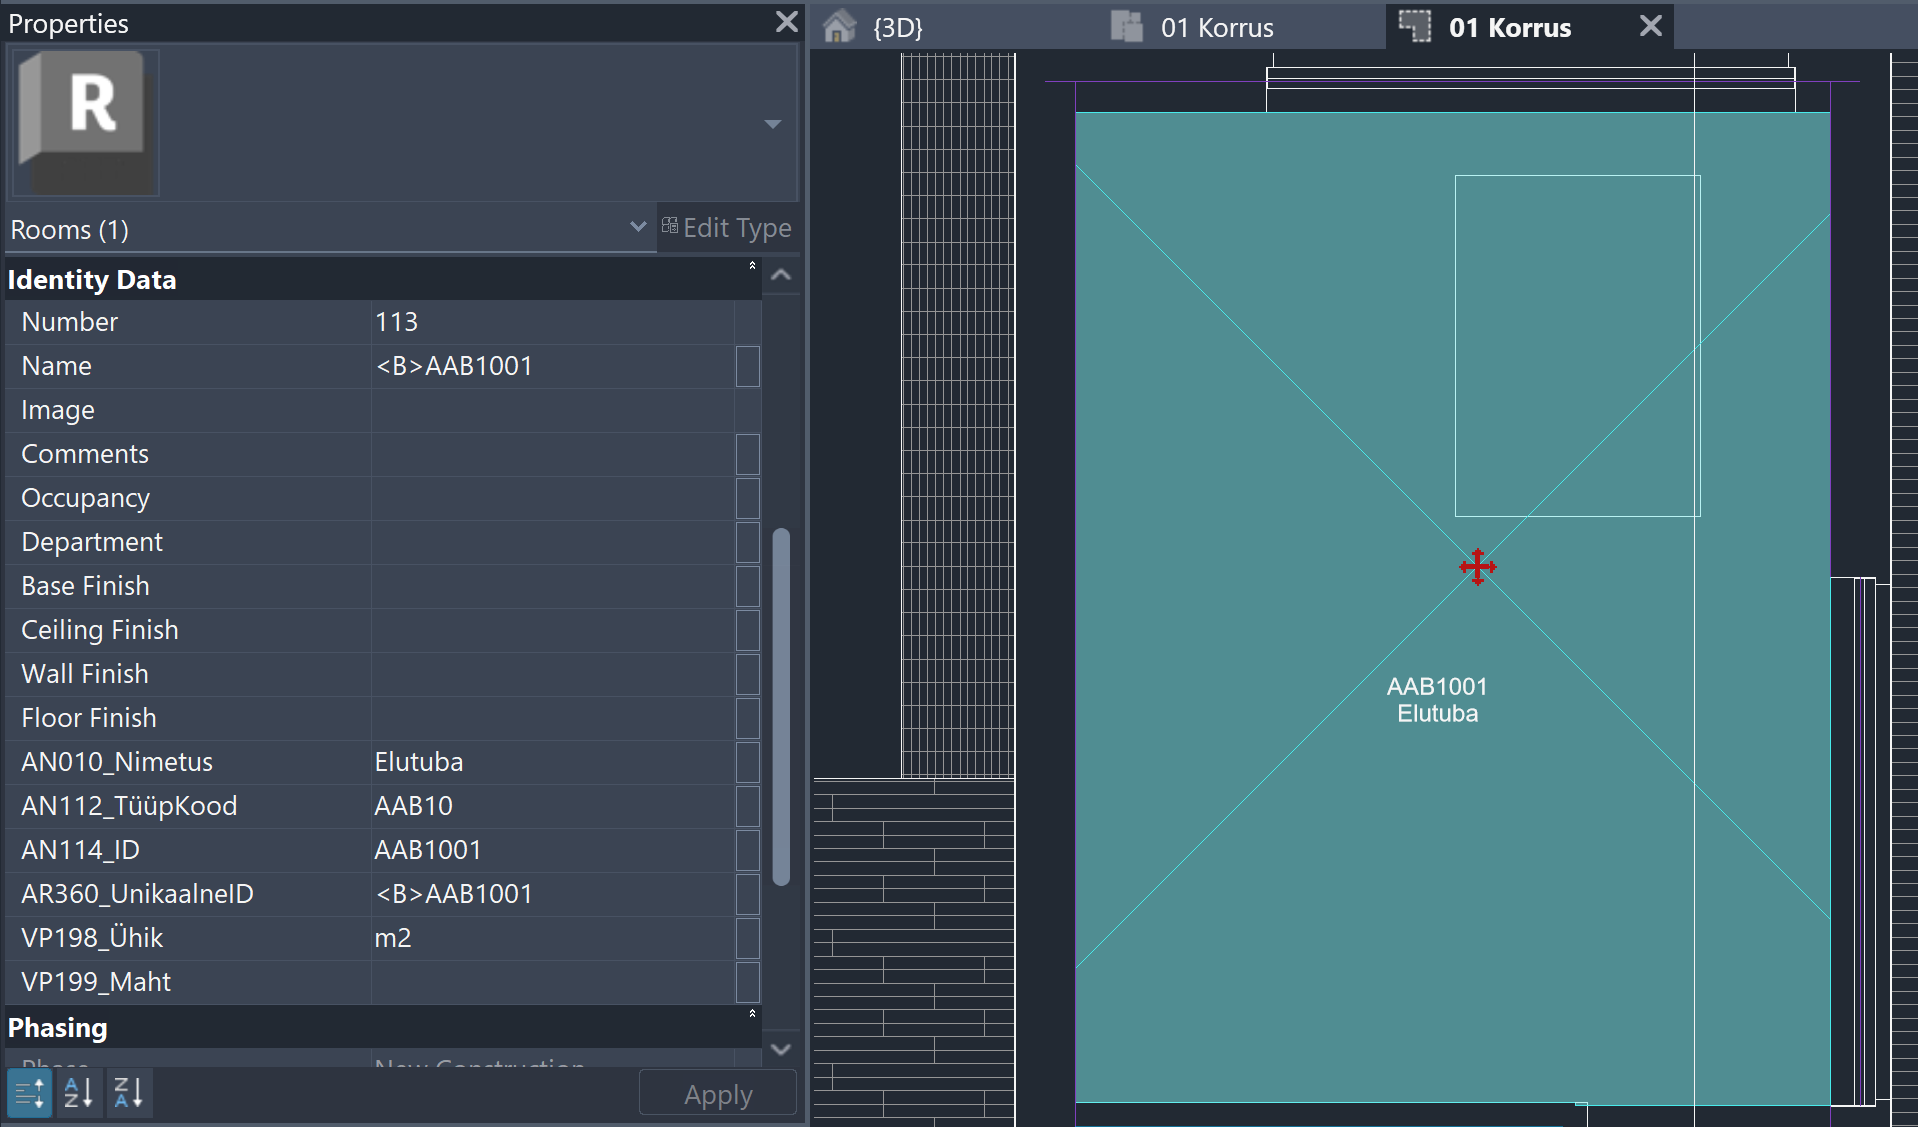Click the Apply button
The height and width of the screenshot is (1127, 1918).
coord(717,1094)
